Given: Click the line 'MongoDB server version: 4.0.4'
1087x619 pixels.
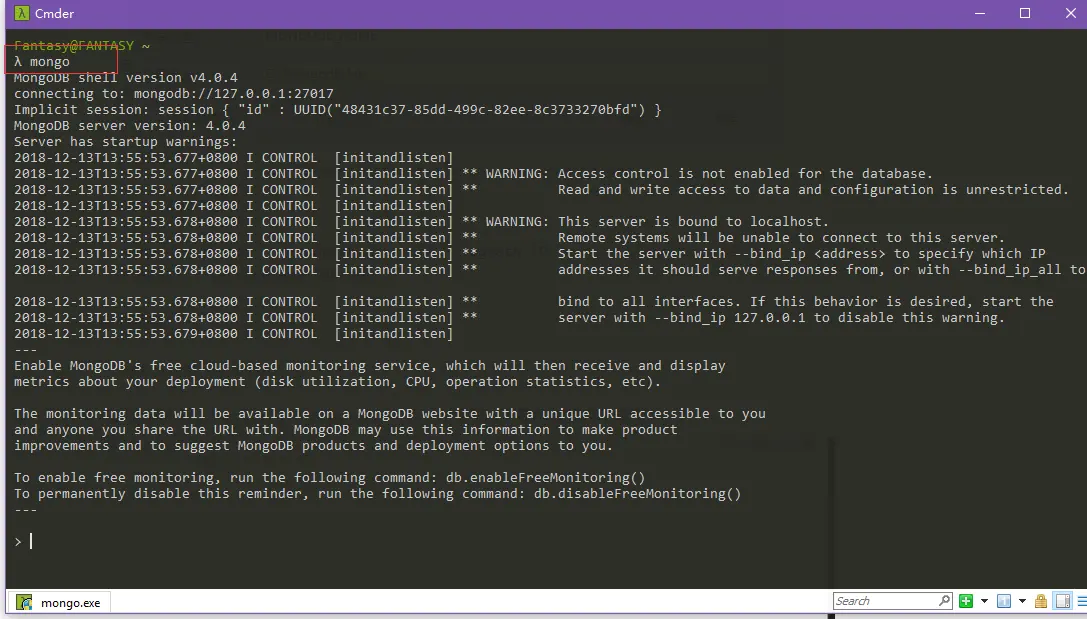Looking at the screenshot, I should pos(130,125).
